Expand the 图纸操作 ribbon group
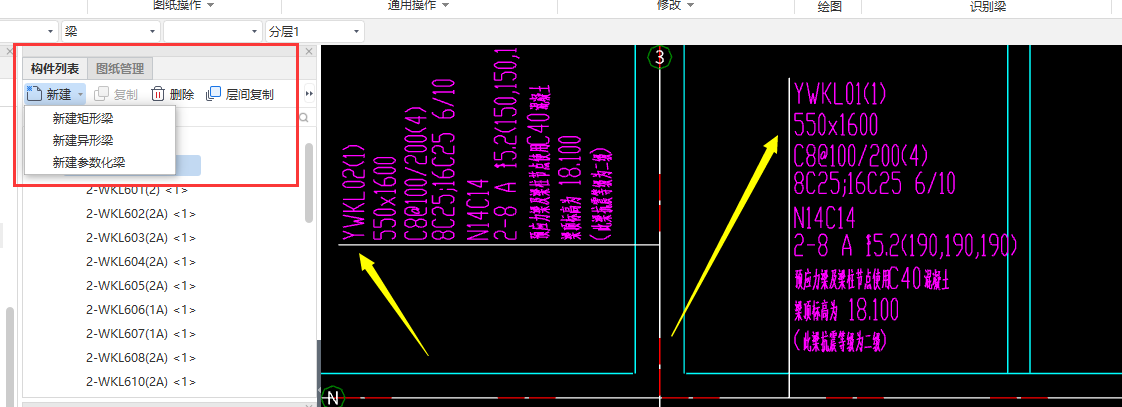The height and width of the screenshot is (407, 1122). pos(184,6)
